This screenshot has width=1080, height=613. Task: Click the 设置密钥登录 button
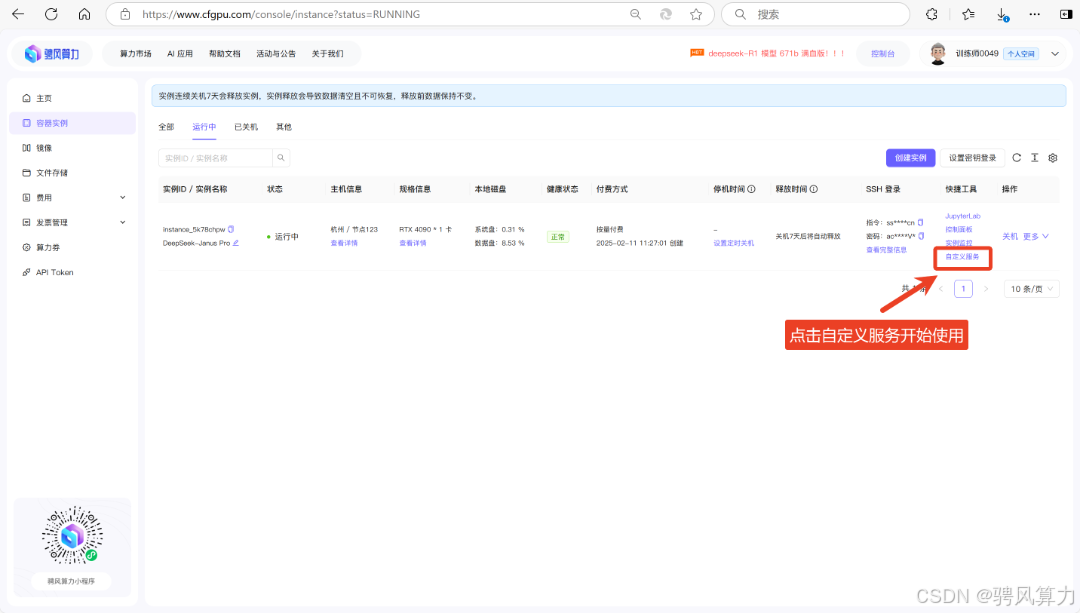point(973,158)
